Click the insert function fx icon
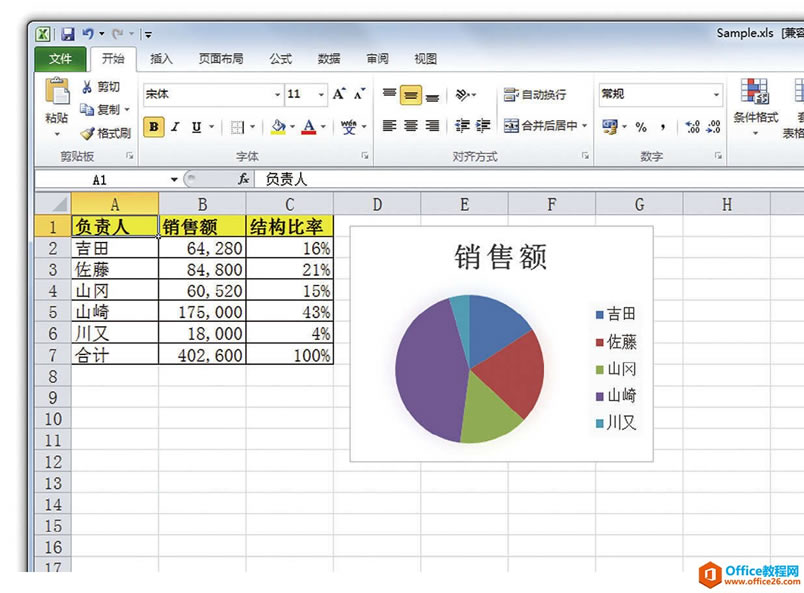804x593 pixels. click(x=244, y=179)
